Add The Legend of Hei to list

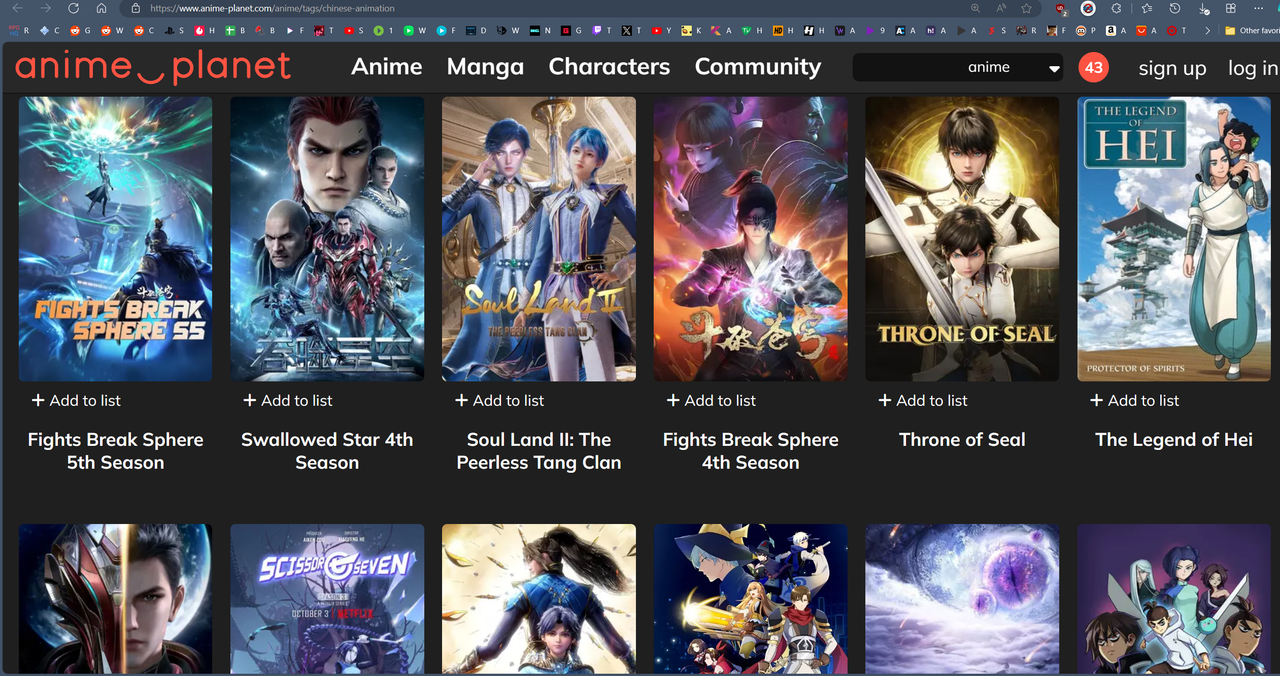coord(1134,400)
